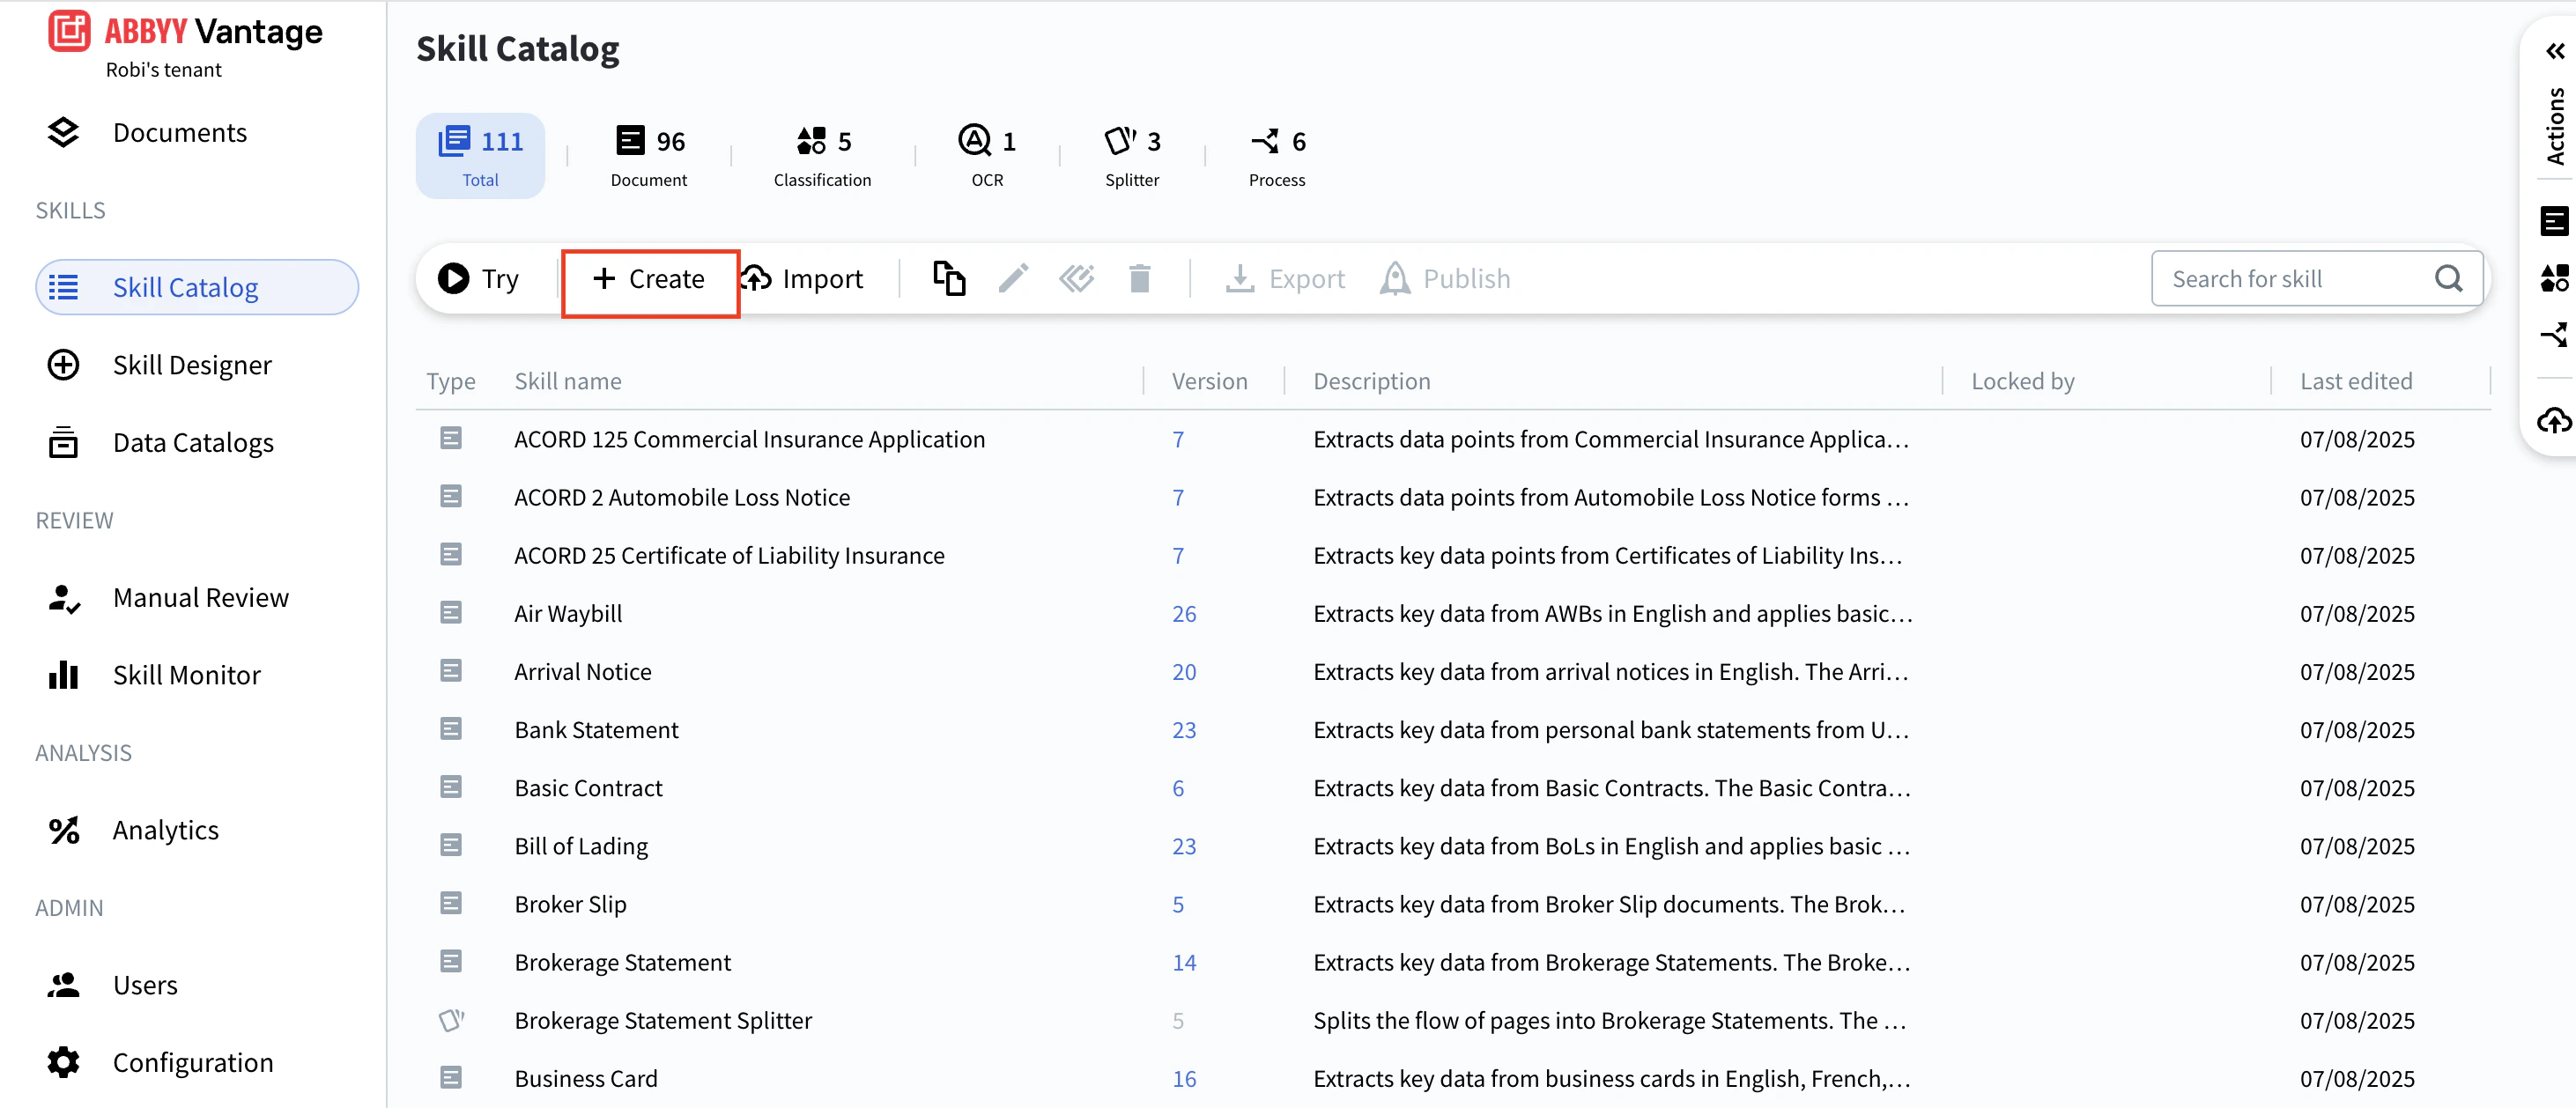Click the search magnifier icon

[x=2447, y=278]
